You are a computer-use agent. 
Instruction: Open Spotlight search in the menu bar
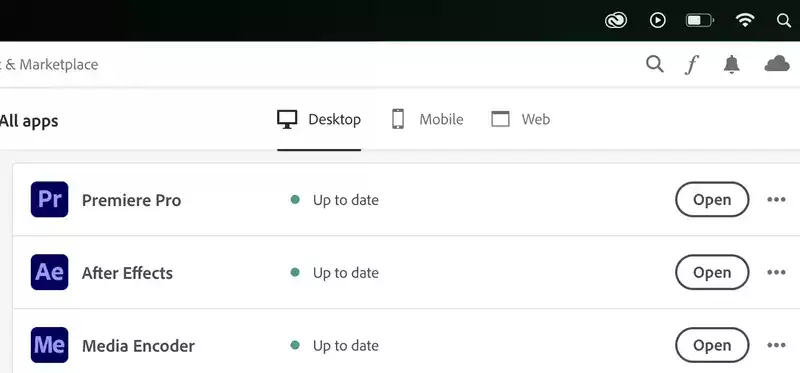point(784,20)
